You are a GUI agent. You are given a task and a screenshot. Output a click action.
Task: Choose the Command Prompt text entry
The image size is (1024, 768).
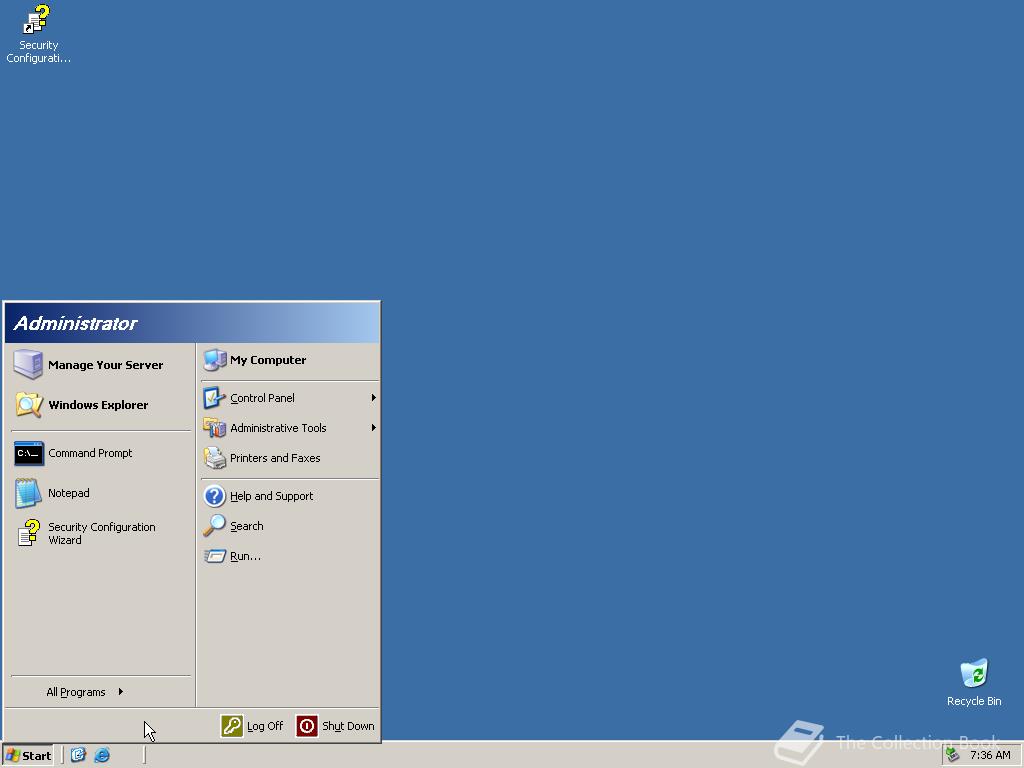point(90,453)
